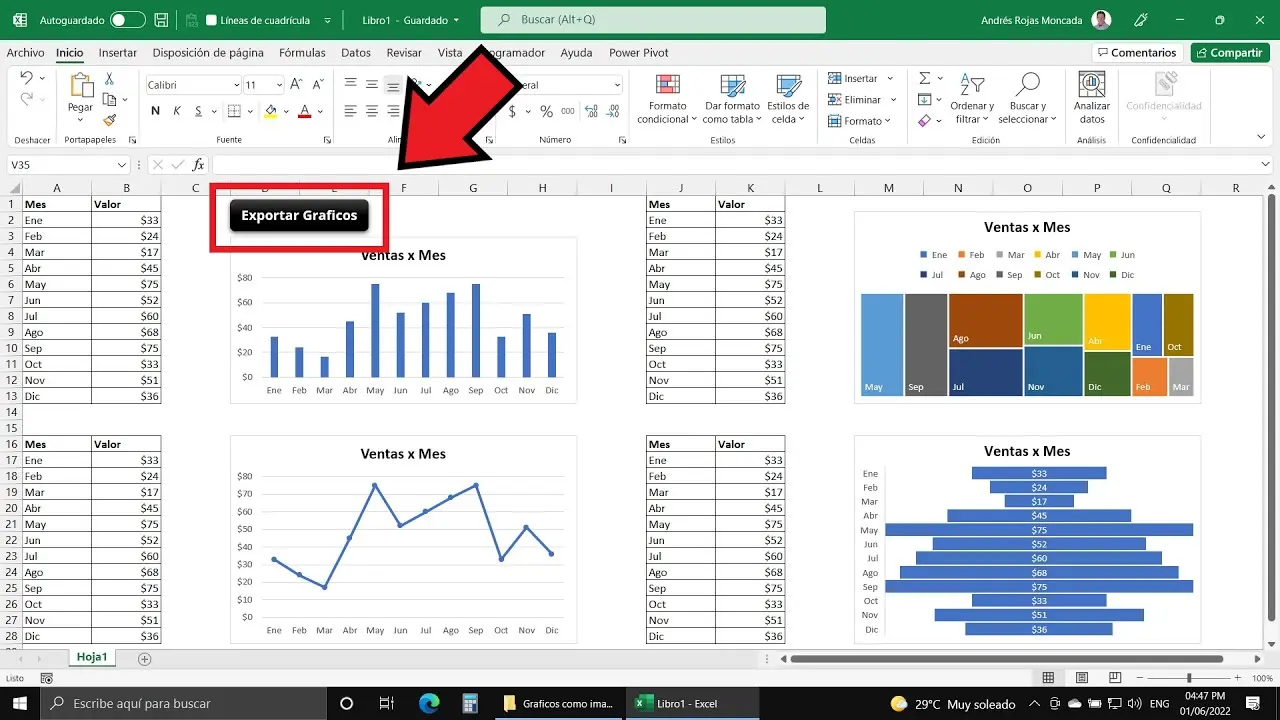
Task: Select the Format Painter brush icon
Action: click(x=110, y=120)
